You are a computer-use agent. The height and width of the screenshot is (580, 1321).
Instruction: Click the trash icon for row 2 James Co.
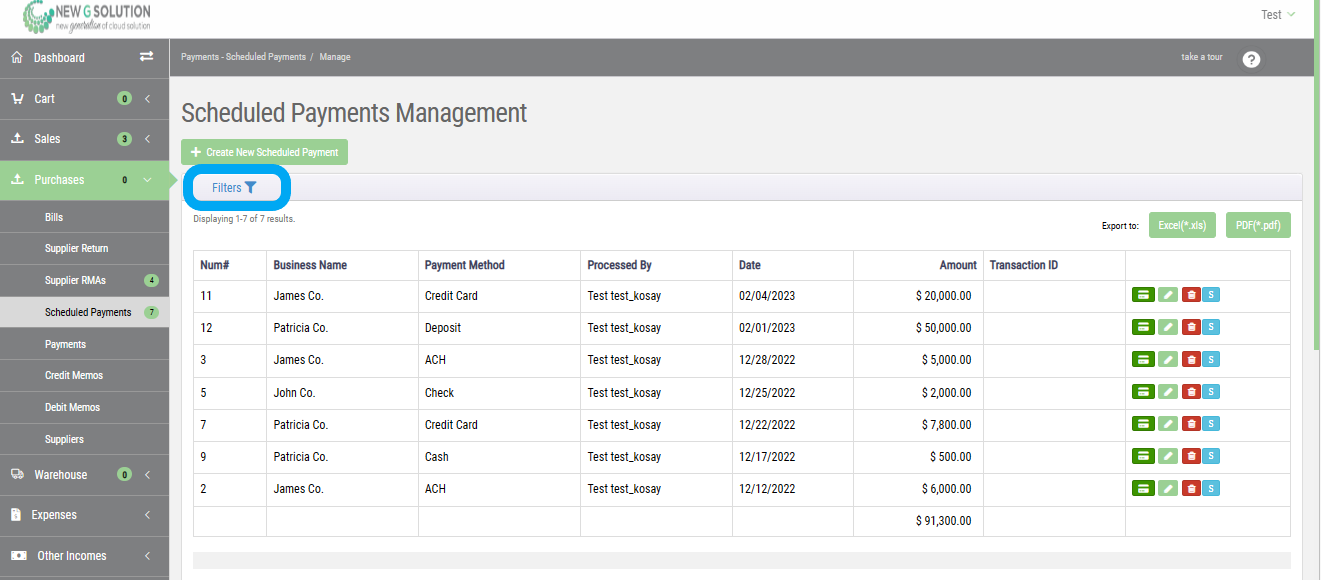tap(1190, 488)
